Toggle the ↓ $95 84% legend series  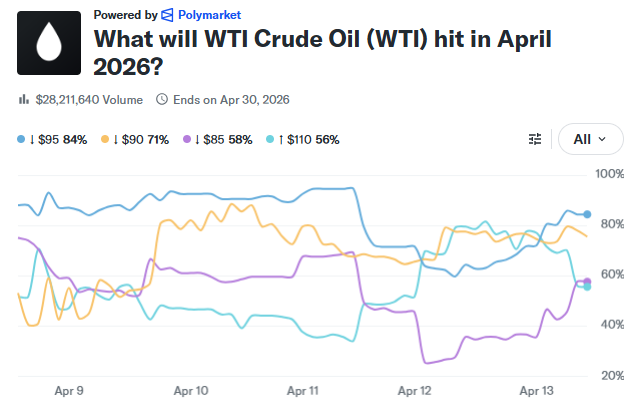coord(52,139)
